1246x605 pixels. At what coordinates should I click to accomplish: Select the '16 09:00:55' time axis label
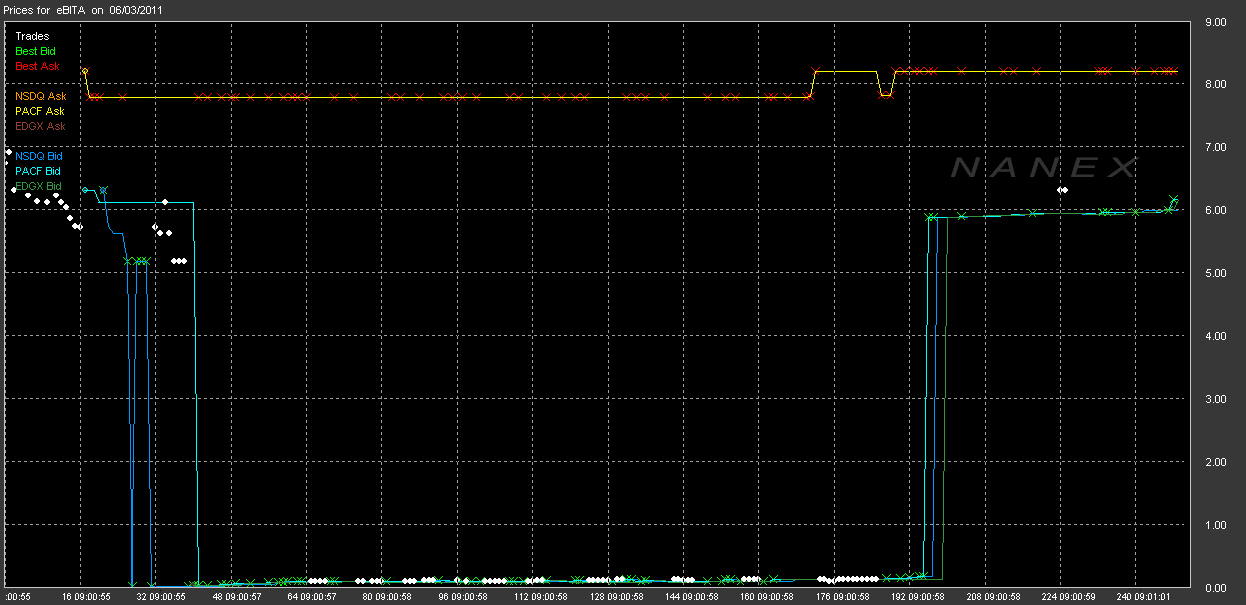(89, 596)
